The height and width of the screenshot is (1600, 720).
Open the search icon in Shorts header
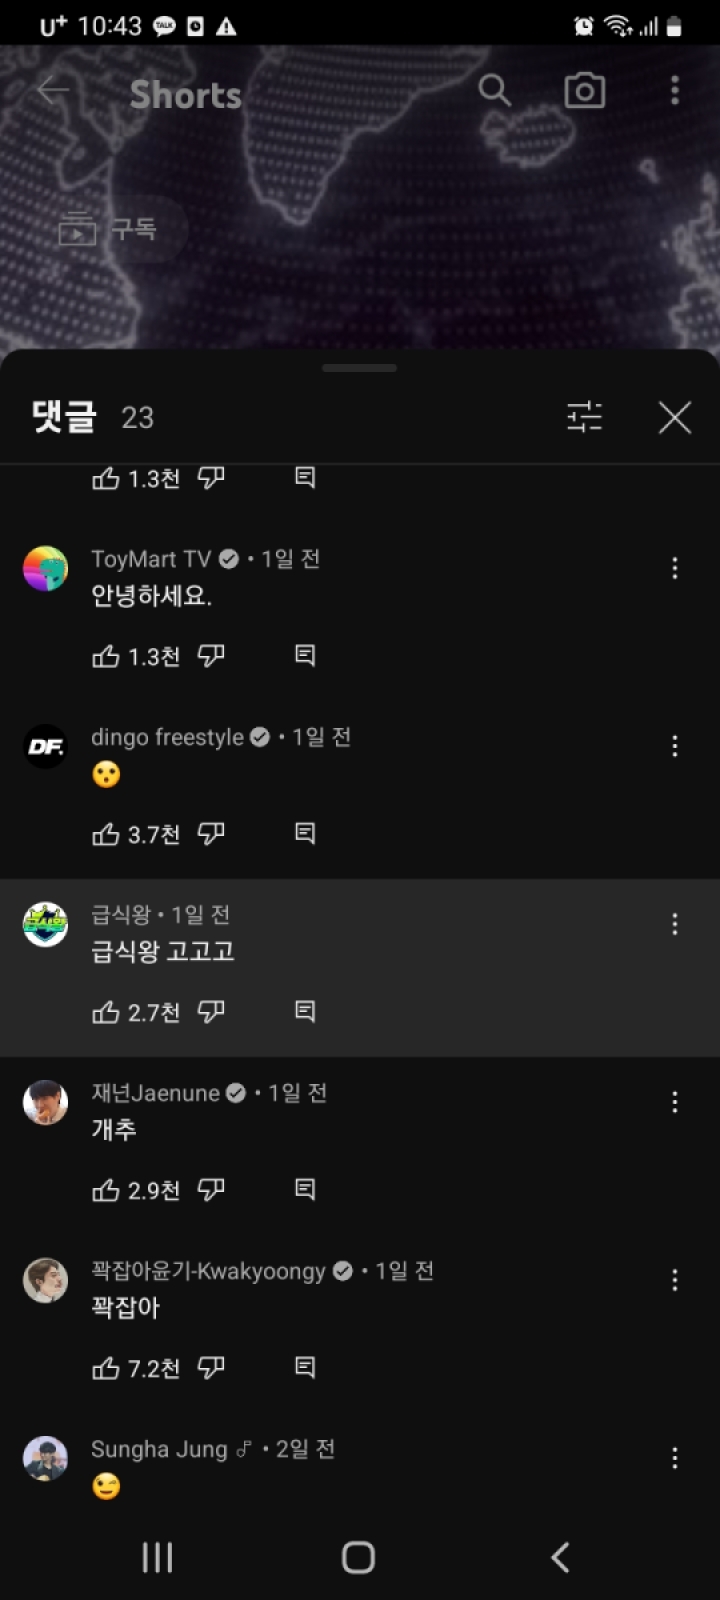(494, 91)
